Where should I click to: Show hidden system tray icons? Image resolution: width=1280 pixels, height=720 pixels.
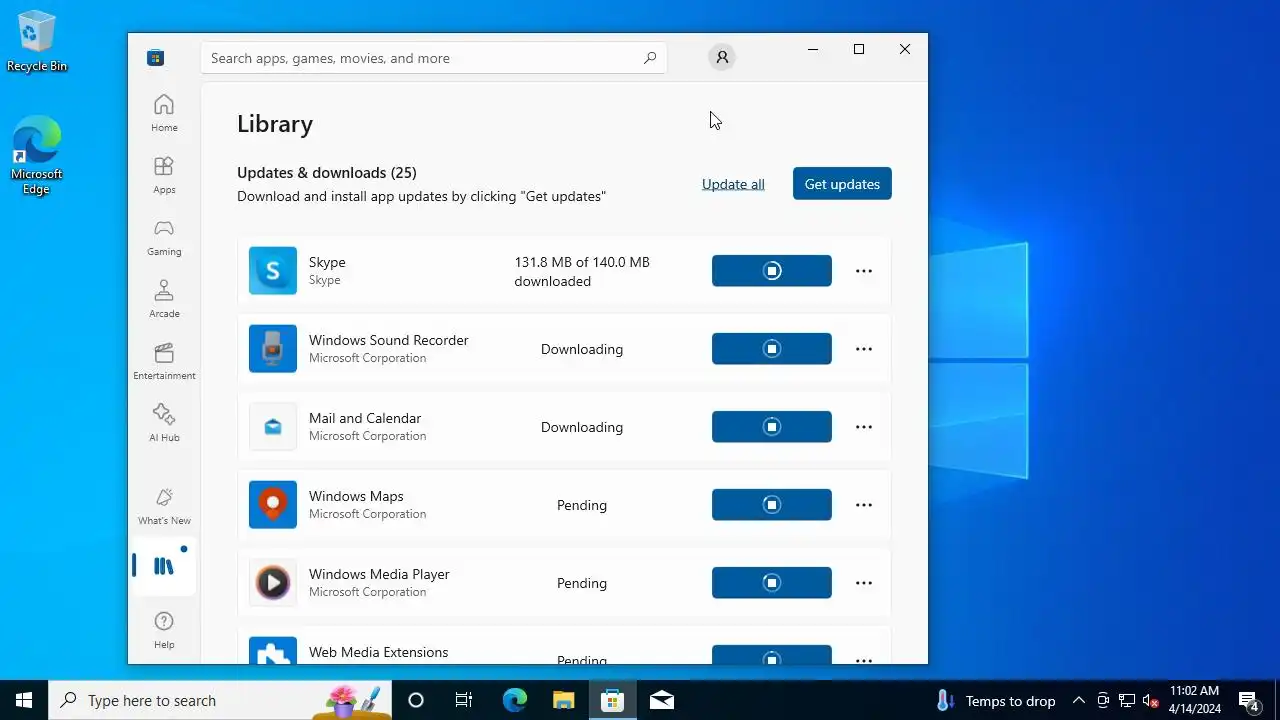click(1078, 700)
